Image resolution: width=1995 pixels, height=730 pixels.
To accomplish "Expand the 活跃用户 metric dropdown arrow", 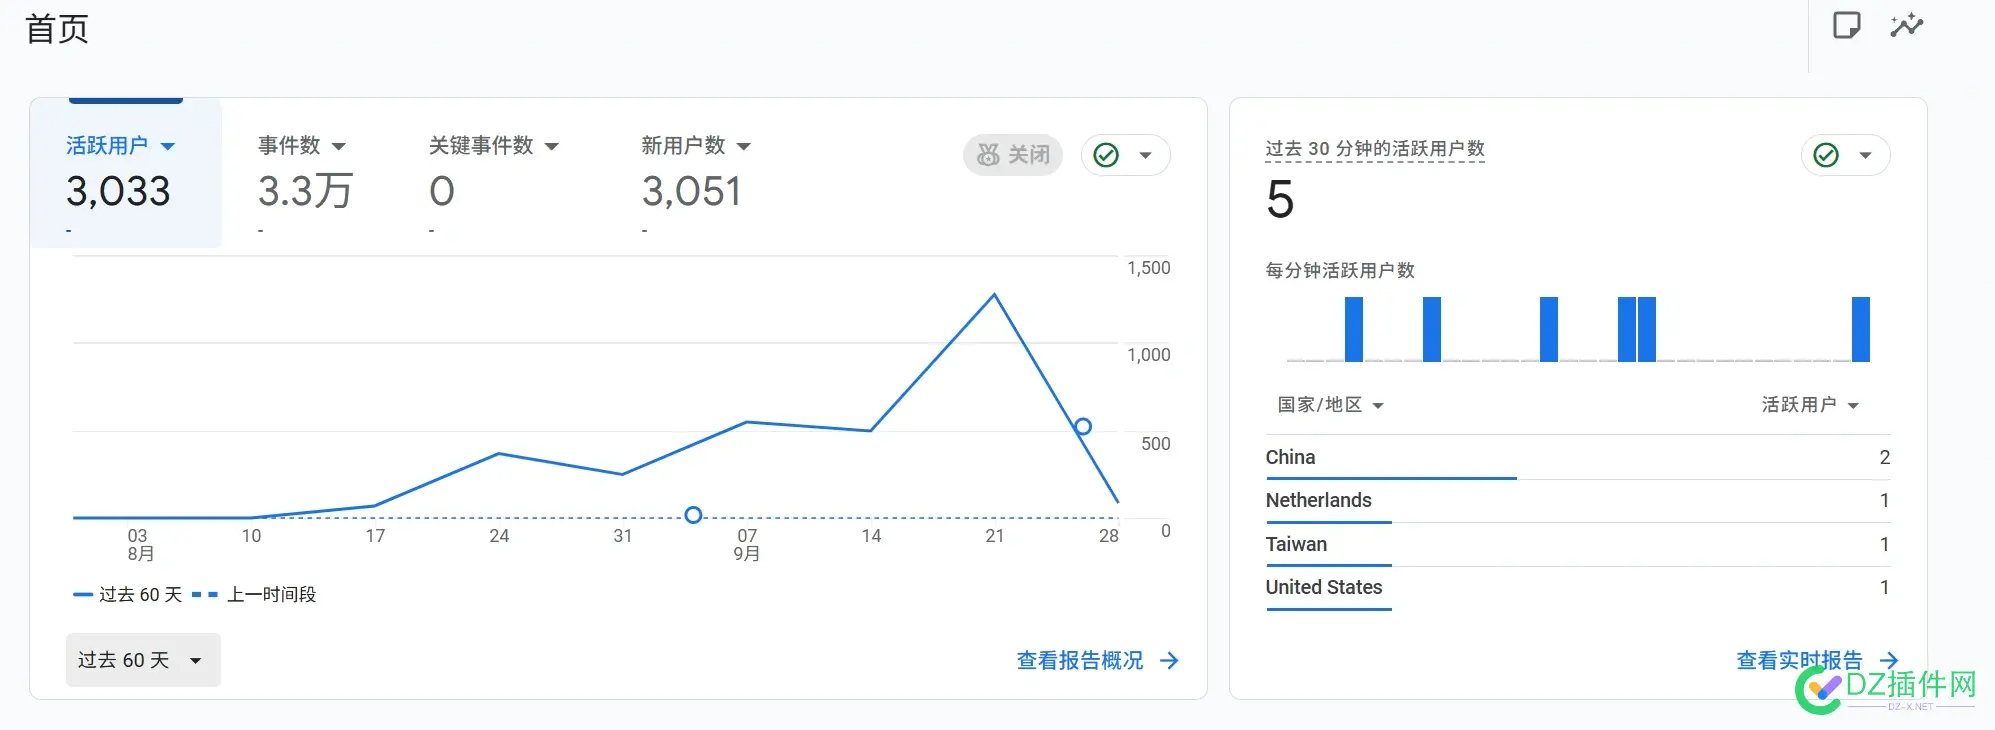I will (168, 146).
